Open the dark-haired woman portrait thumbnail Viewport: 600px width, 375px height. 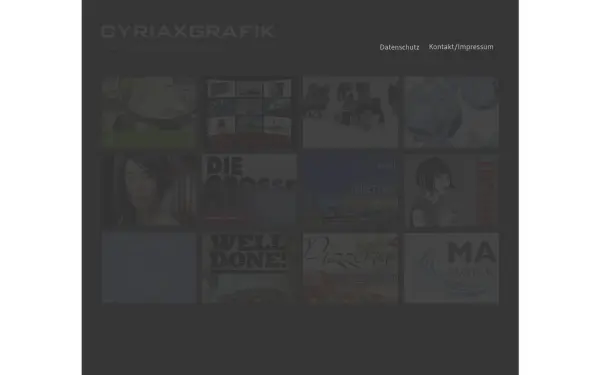click(149, 190)
